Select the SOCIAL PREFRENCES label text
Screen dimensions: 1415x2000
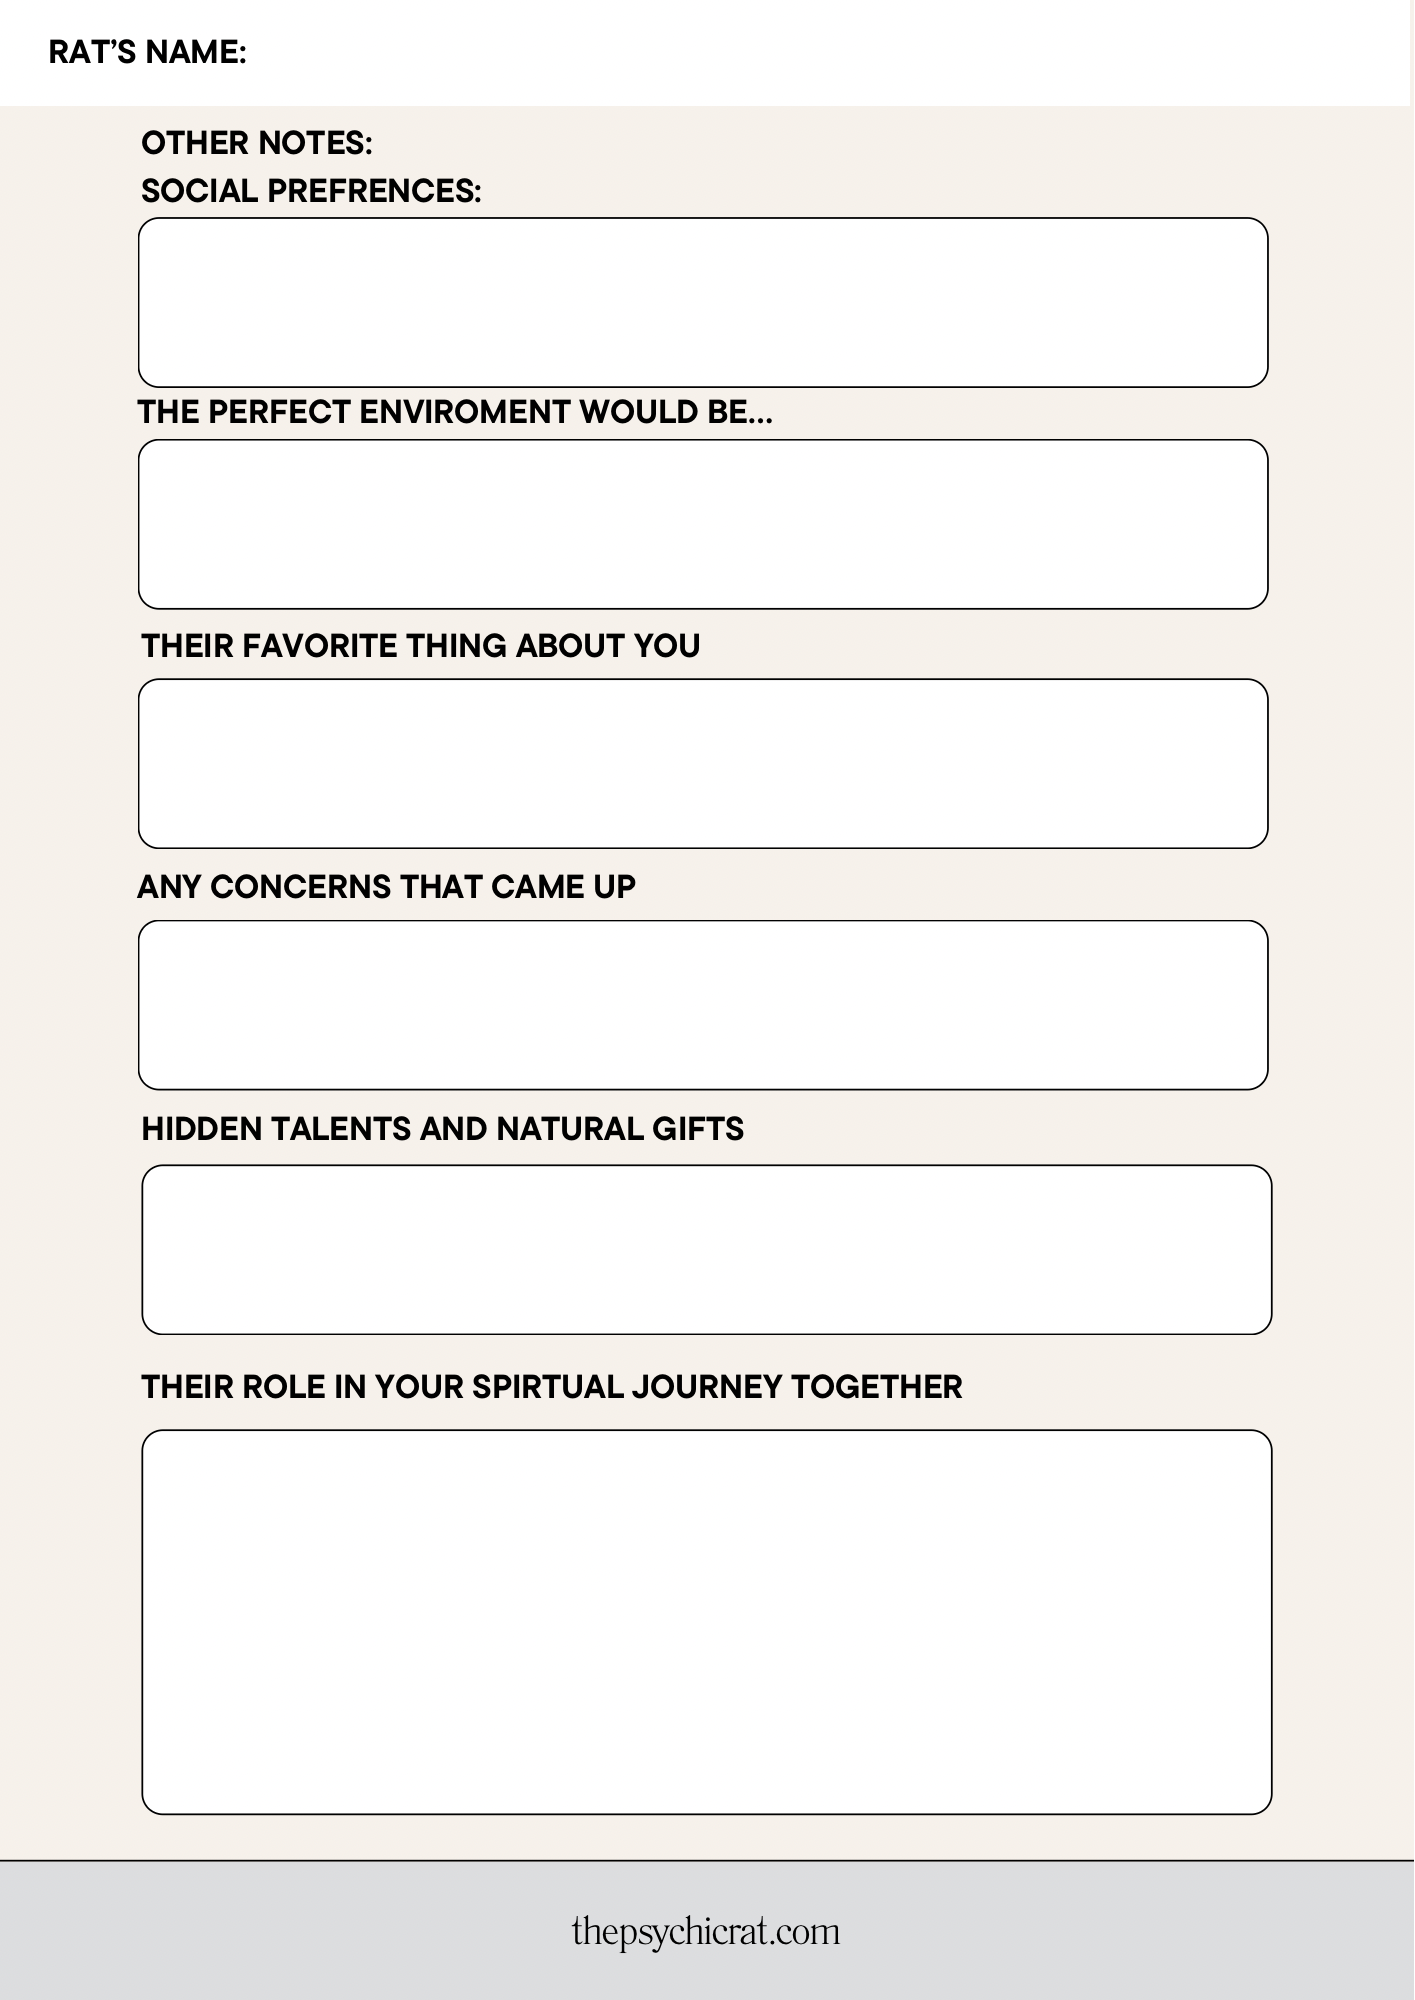[x=311, y=190]
